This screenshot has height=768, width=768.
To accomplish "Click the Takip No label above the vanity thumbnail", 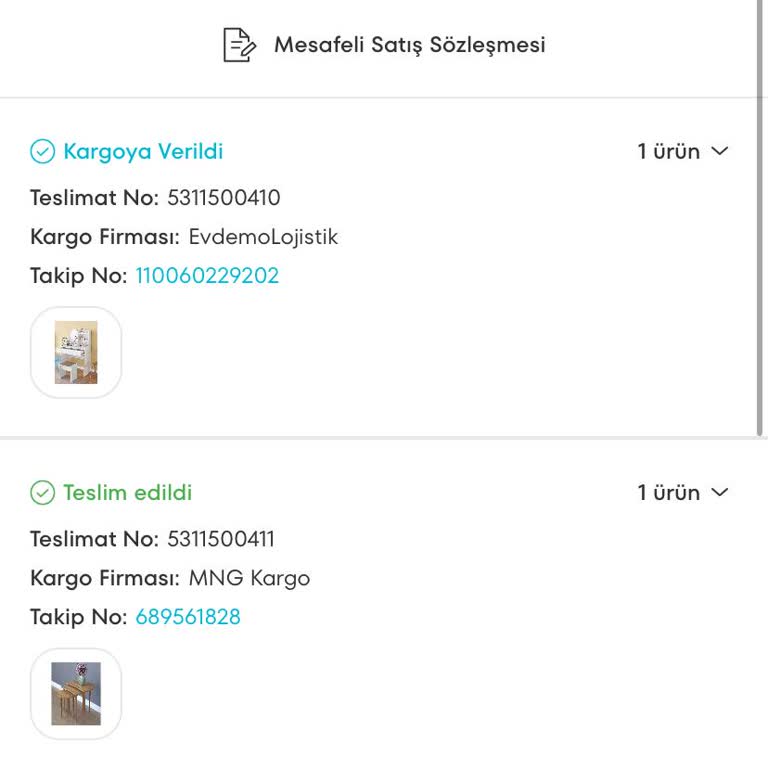I will [79, 276].
